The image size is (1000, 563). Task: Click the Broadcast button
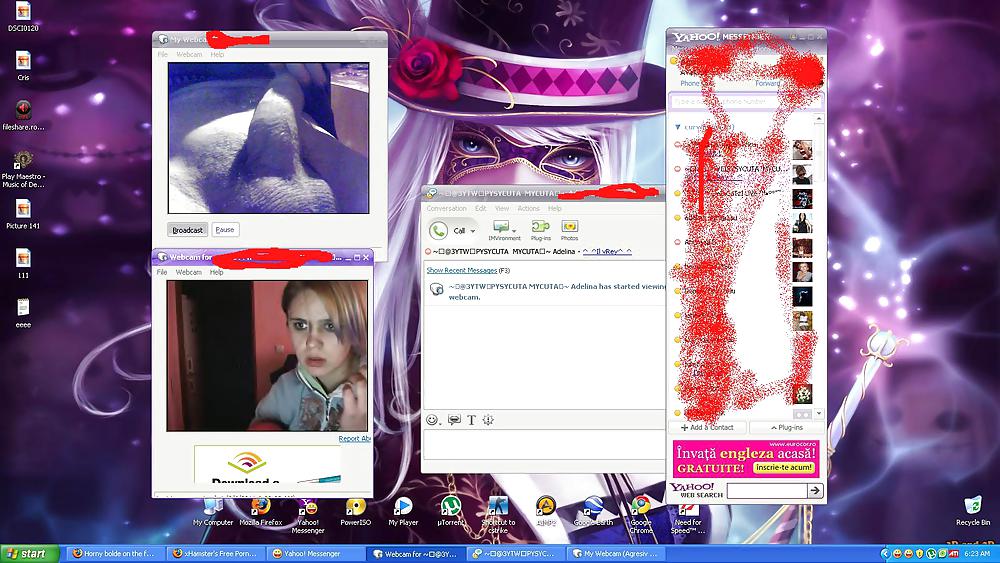point(188,230)
